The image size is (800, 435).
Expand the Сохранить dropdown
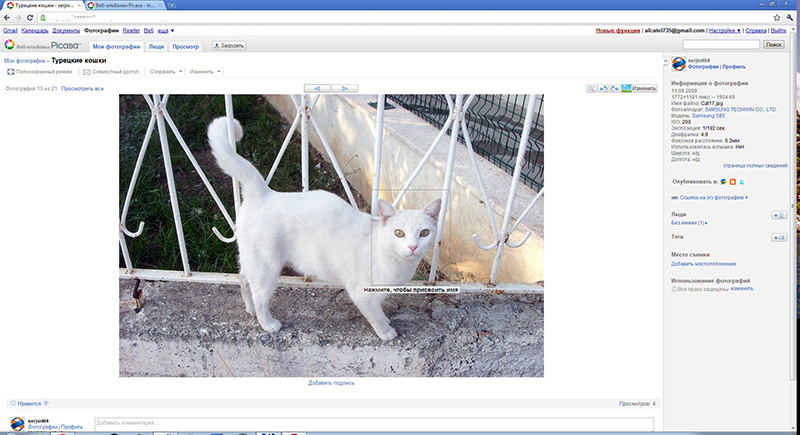pyautogui.click(x=166, y=72)
